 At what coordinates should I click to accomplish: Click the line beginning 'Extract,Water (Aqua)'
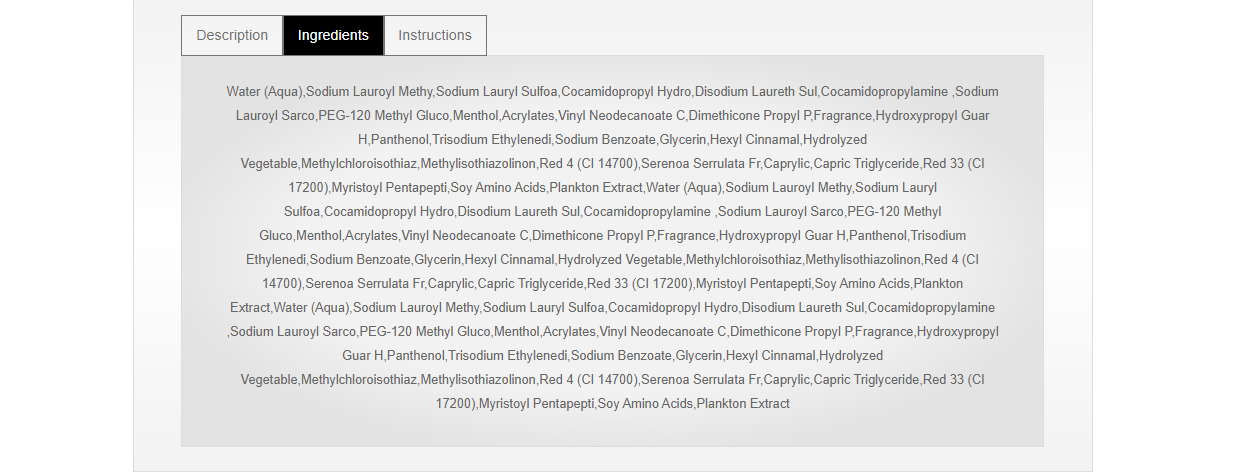coord(612,308)
